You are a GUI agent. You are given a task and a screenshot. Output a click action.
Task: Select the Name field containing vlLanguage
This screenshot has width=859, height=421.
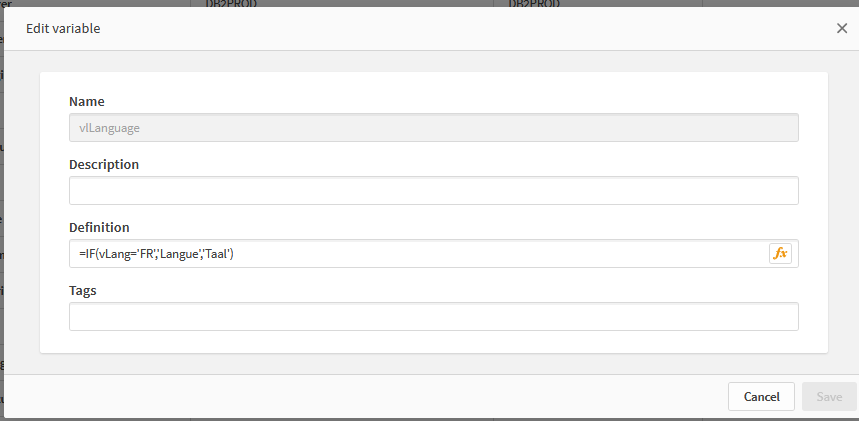(433, 127)
